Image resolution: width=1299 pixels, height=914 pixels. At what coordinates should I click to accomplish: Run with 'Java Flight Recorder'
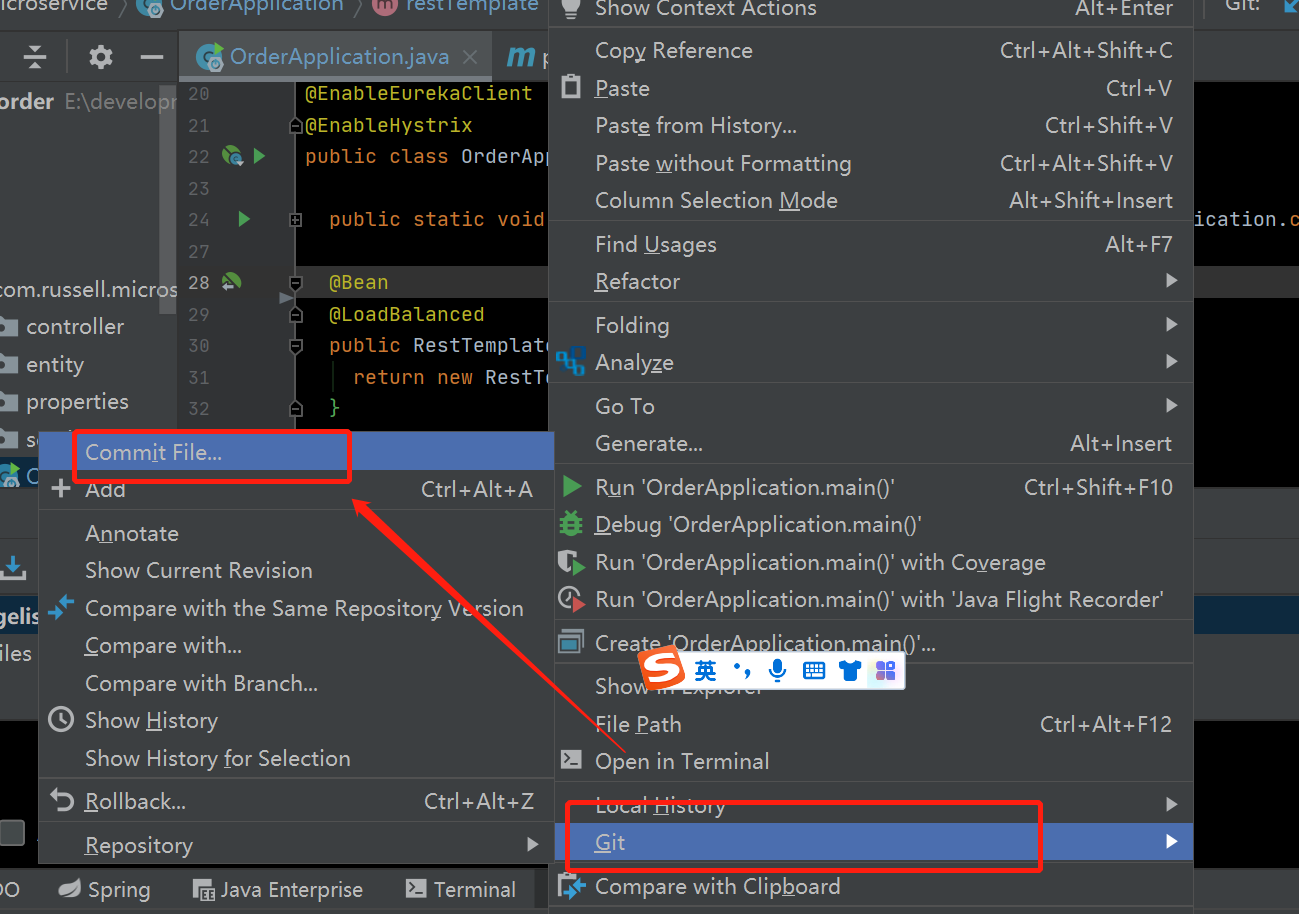tap(874, 599)
